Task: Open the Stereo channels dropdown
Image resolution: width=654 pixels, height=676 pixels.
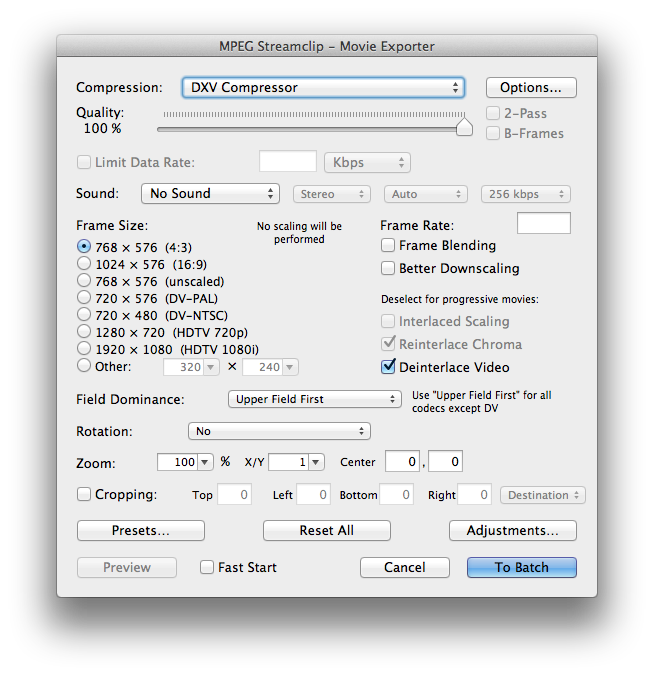Action: (332, 194)
